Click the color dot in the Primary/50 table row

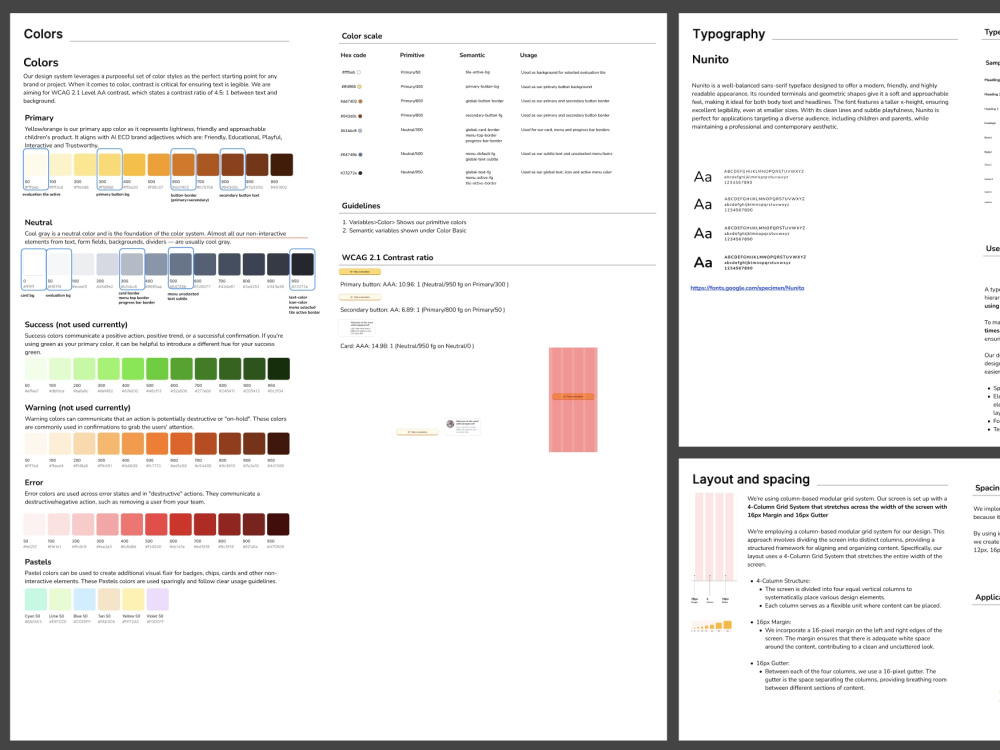[359, 73]
